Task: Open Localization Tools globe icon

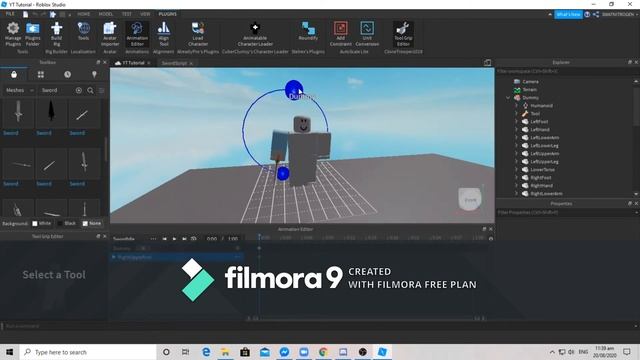Action: click(83, 31)
